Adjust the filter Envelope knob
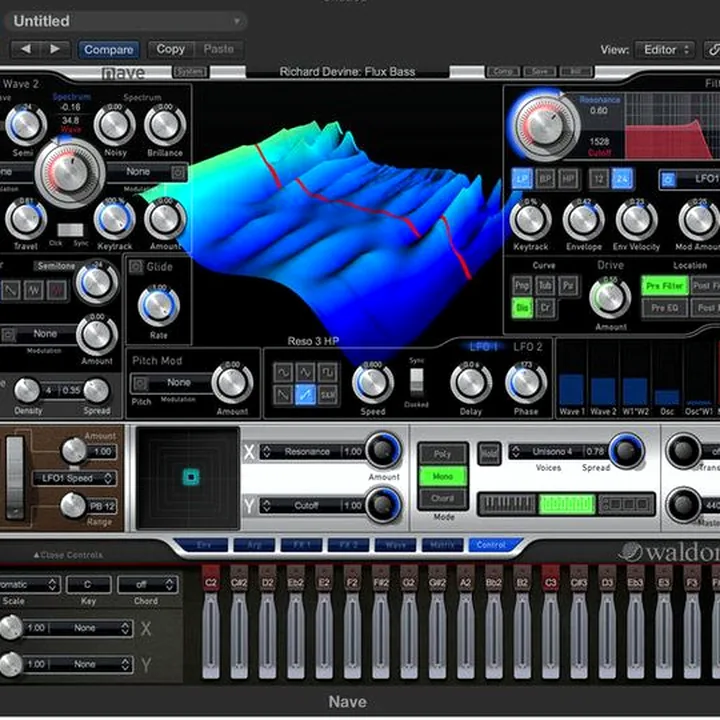Viewport: 720px width, 720px height. [x=583, y=219]
